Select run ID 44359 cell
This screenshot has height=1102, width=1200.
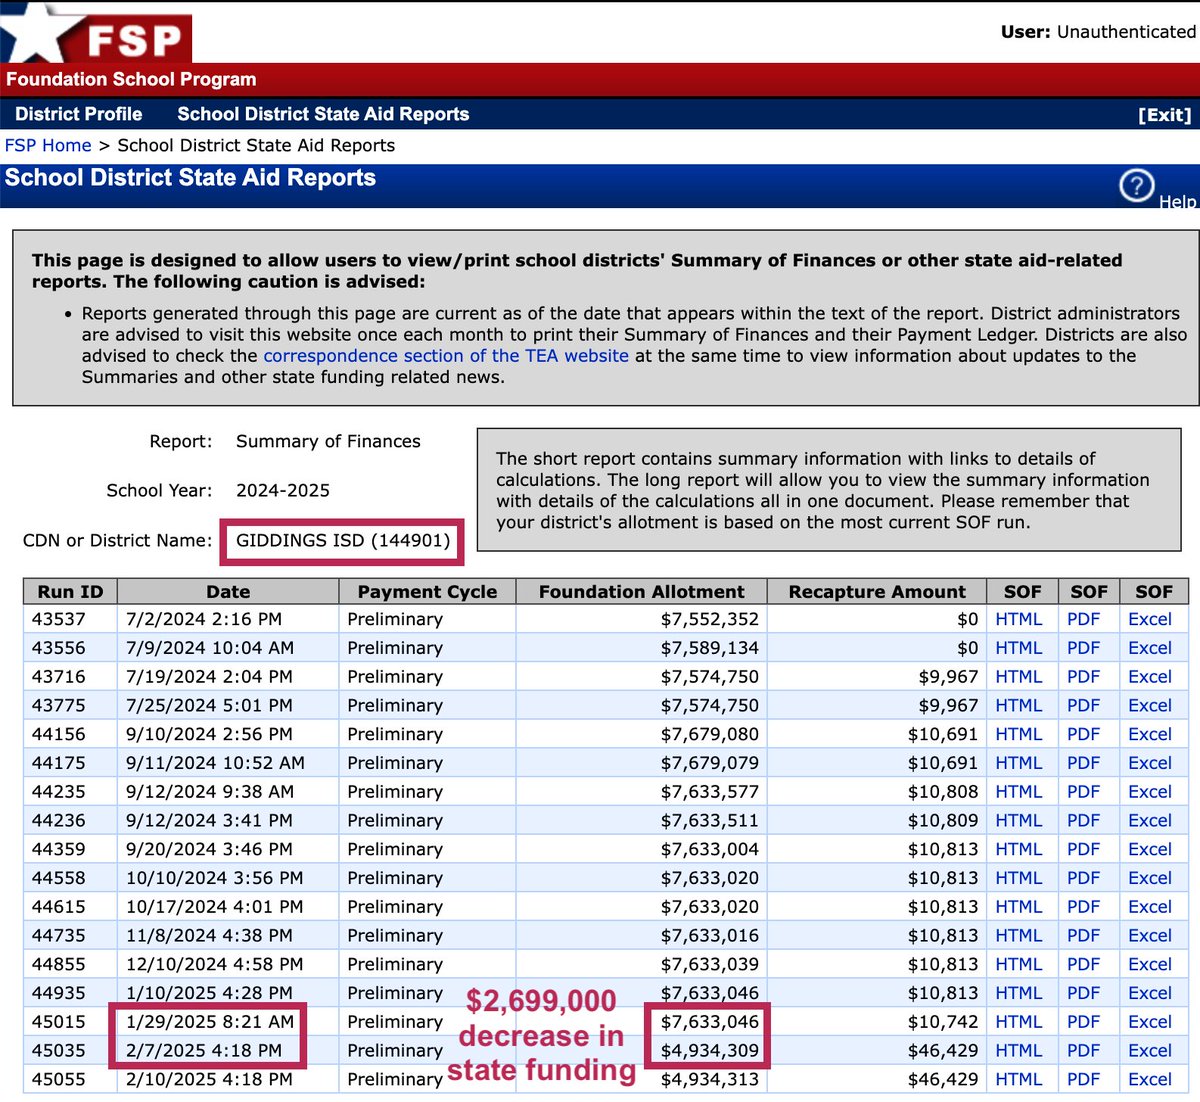click(70, 849)
